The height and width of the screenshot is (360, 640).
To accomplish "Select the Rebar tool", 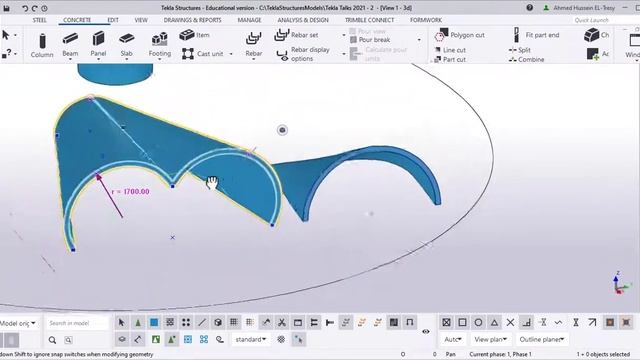I will (x=253, y=46).
